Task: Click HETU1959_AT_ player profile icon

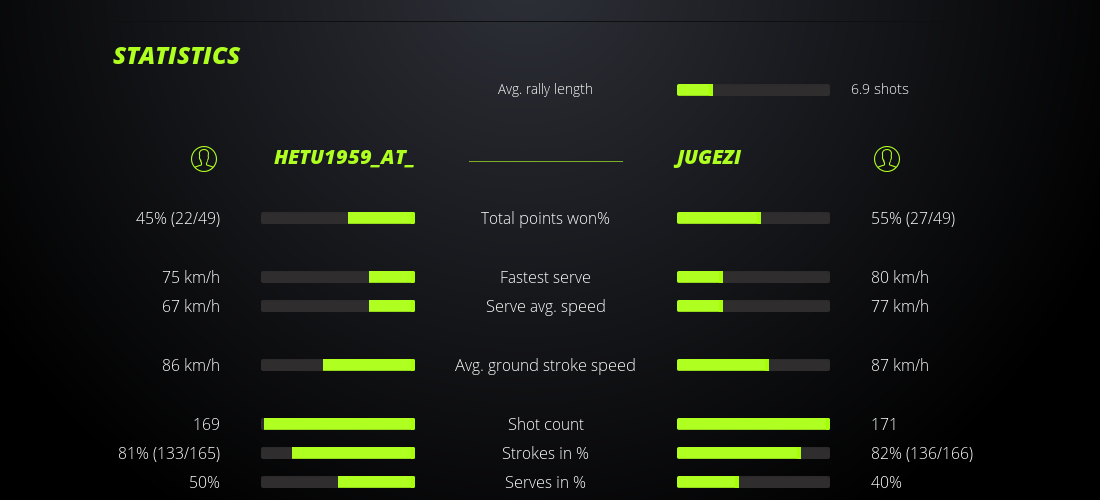Action: [x=204, y=159]
